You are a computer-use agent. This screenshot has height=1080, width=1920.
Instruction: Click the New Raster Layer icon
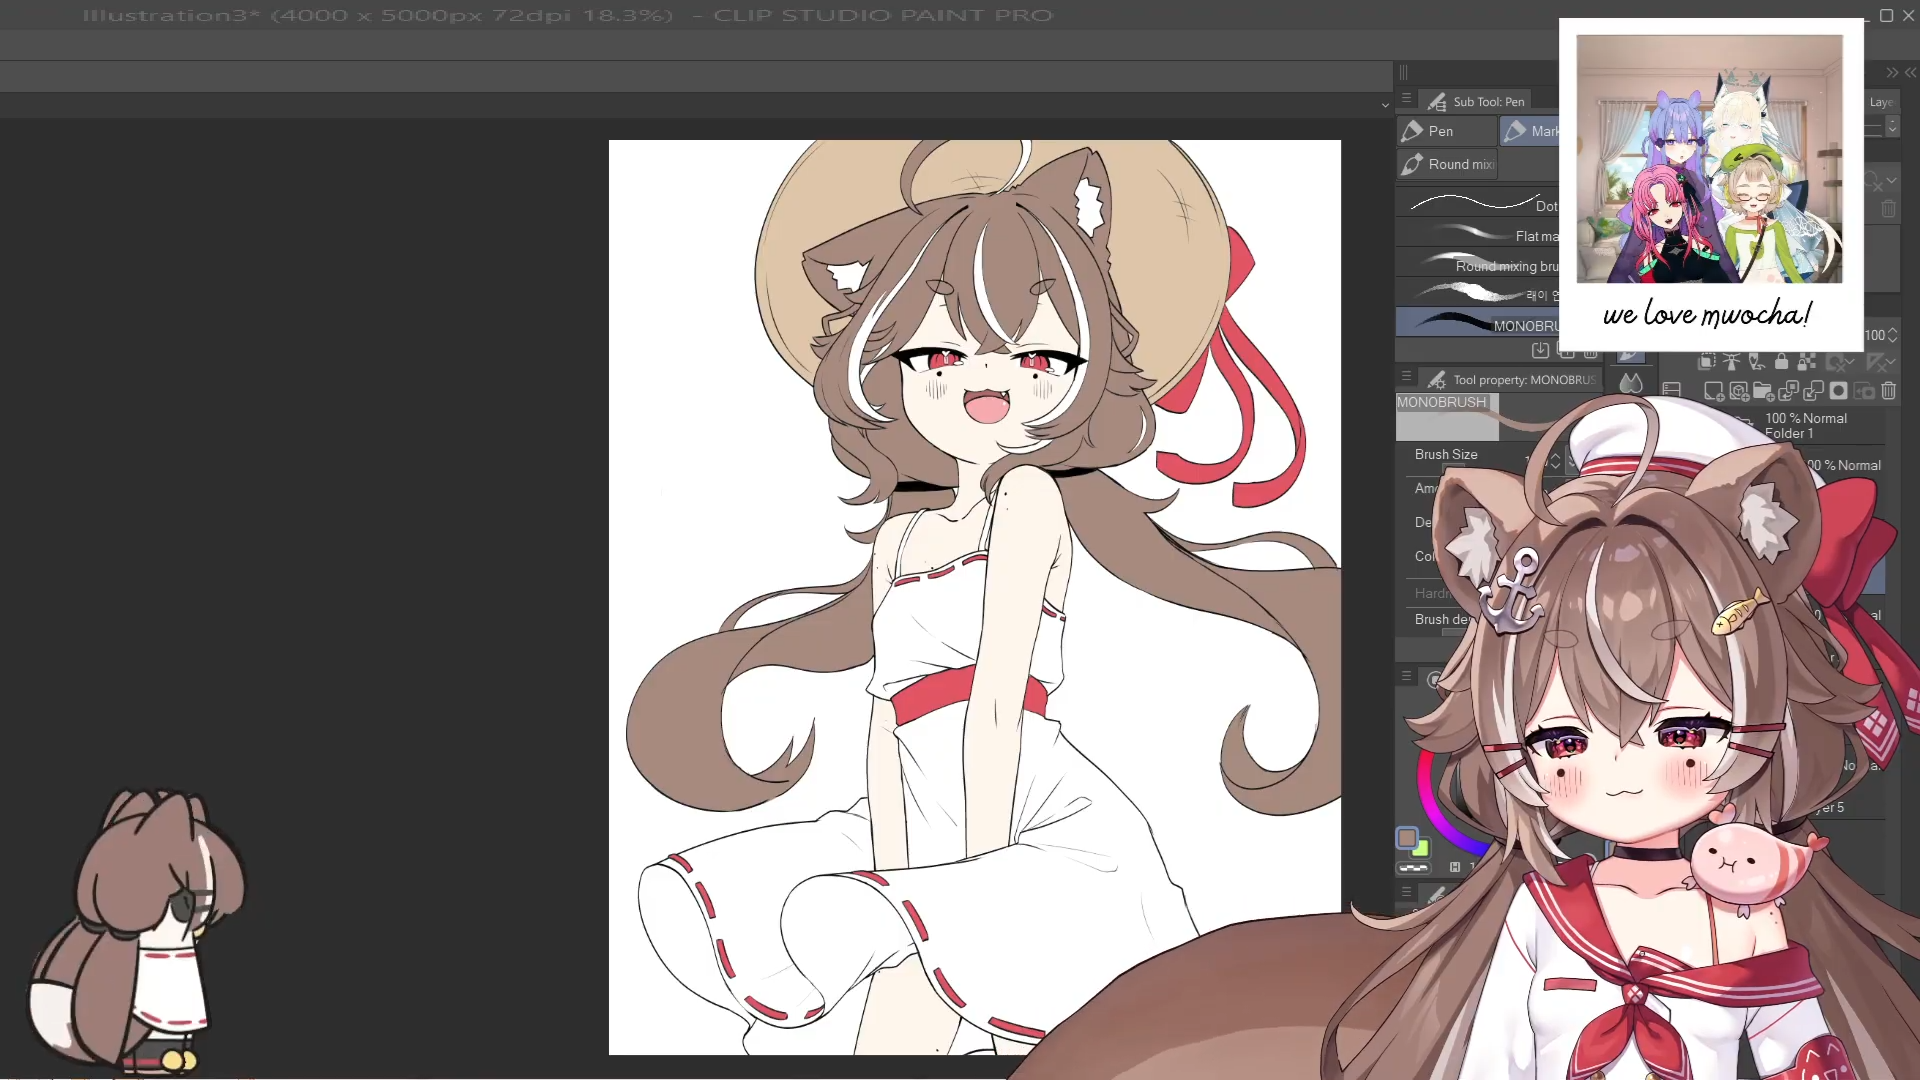coord(1713,391)
